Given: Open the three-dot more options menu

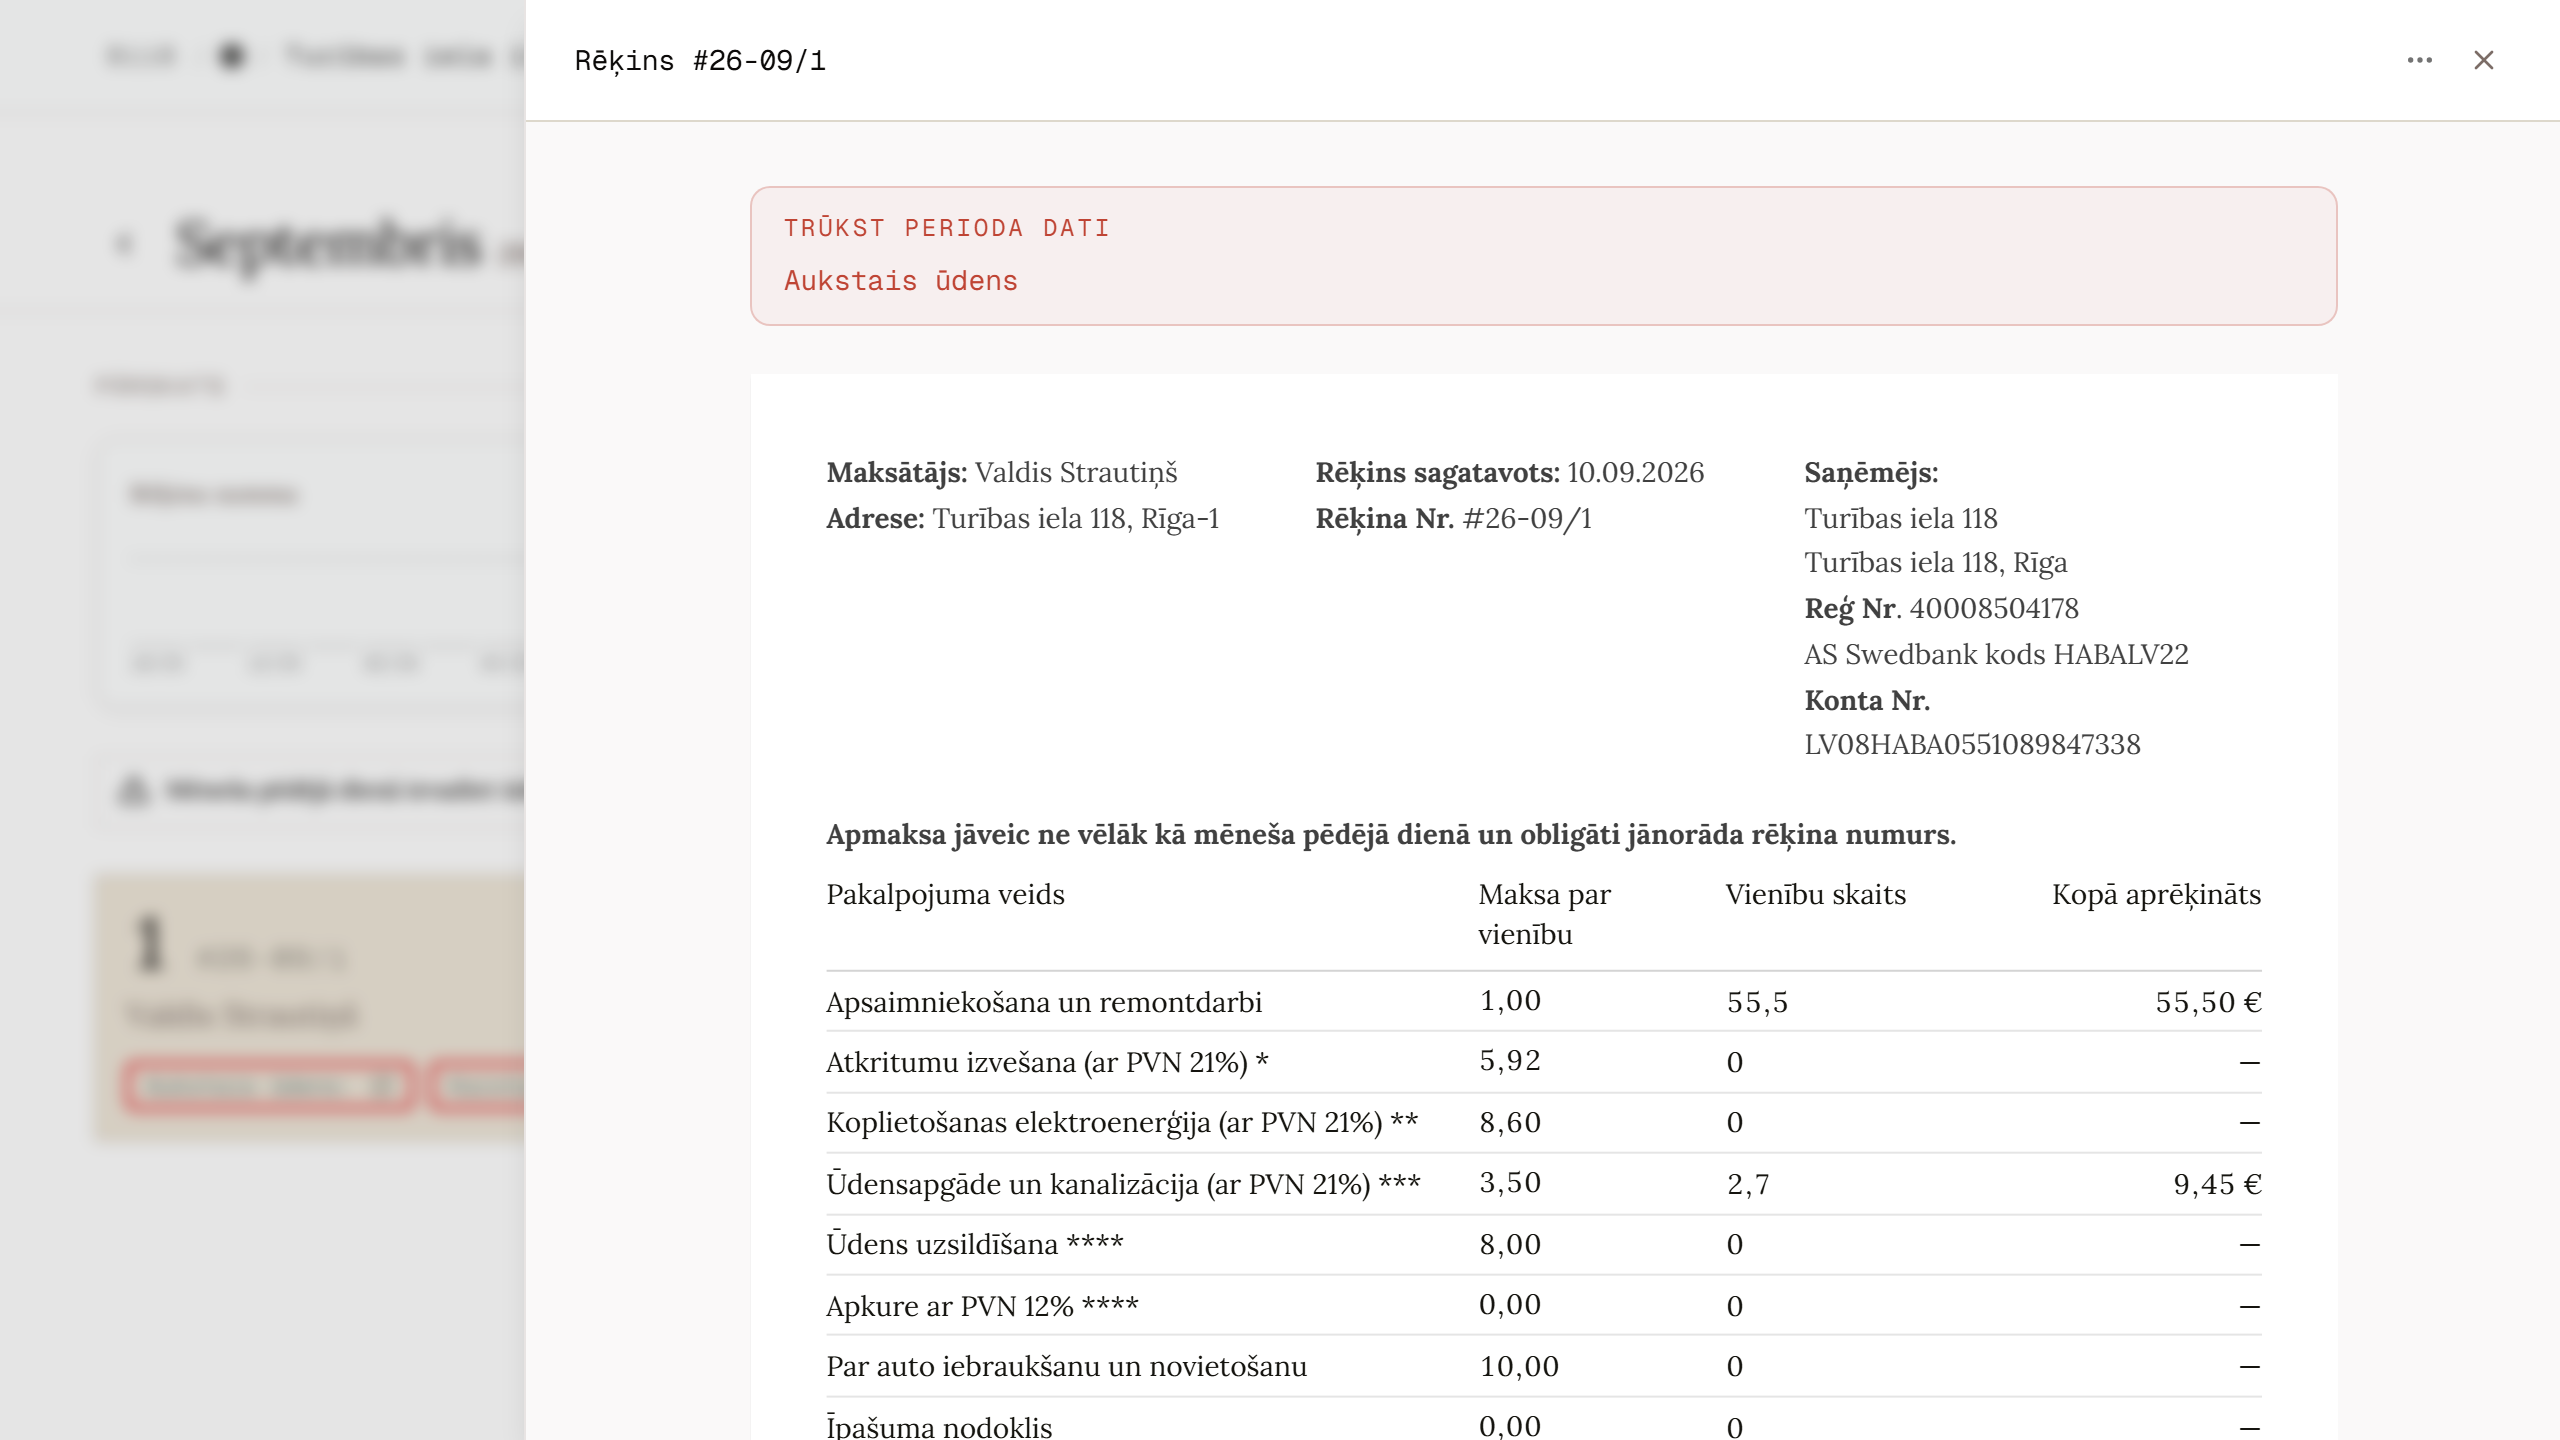Looking at the screenshot, I should tap(2419, 60).
